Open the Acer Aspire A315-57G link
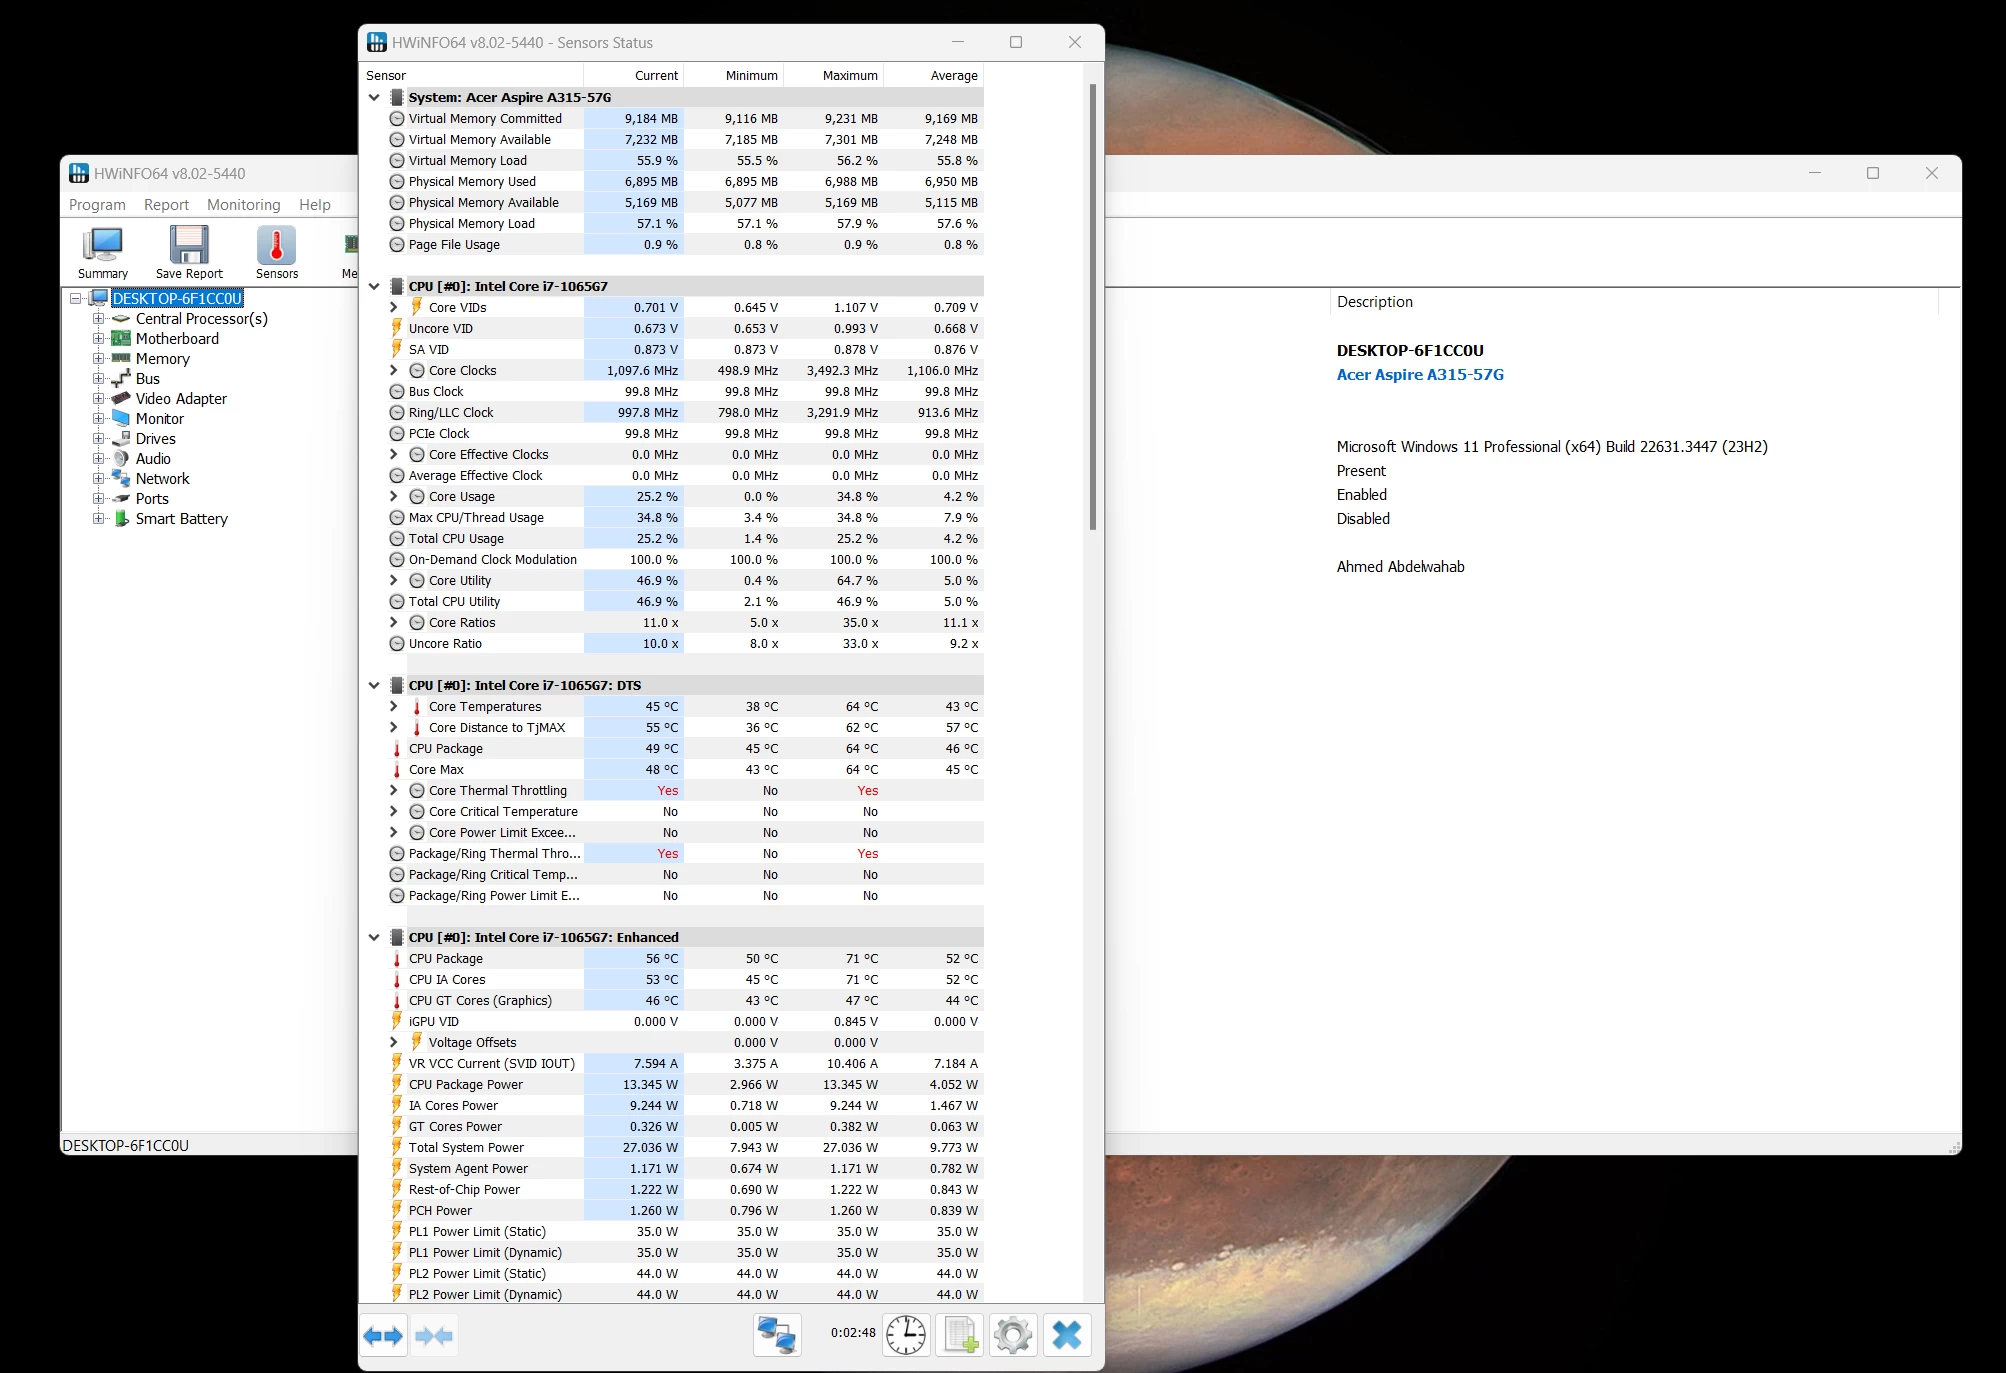 [x=1420, y=375]
